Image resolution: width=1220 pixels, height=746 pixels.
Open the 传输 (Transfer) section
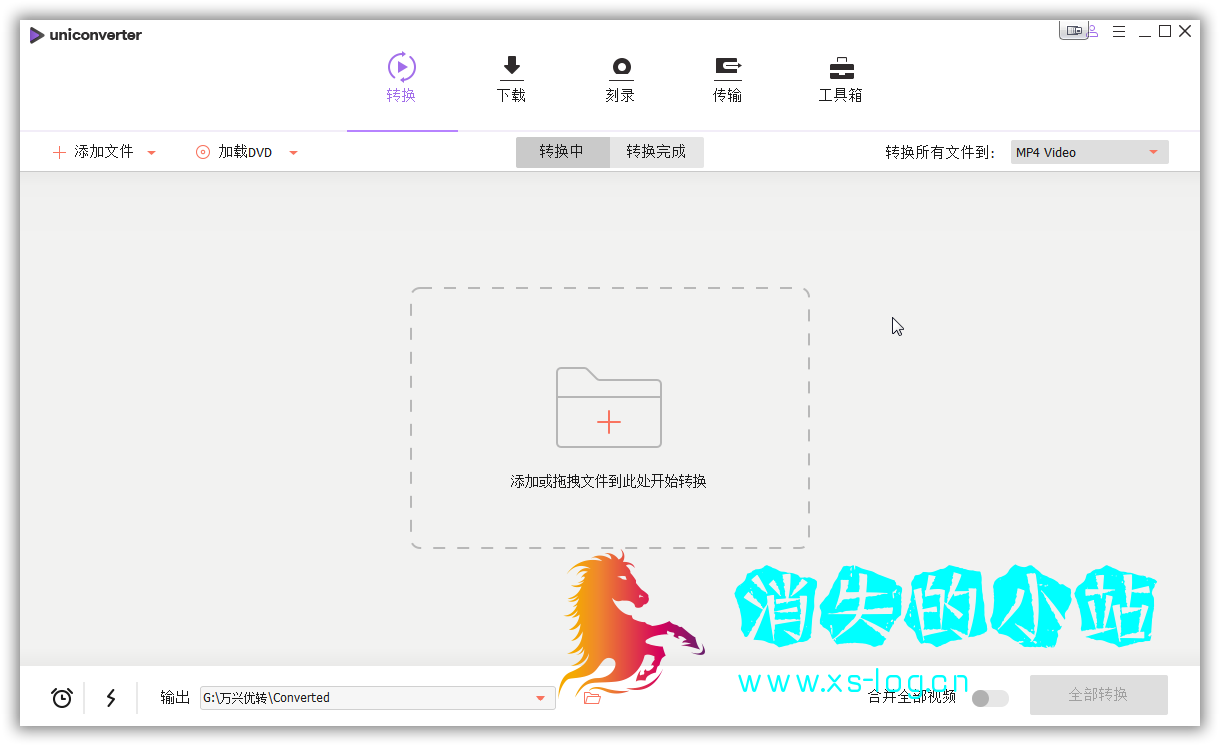(727, 79)
